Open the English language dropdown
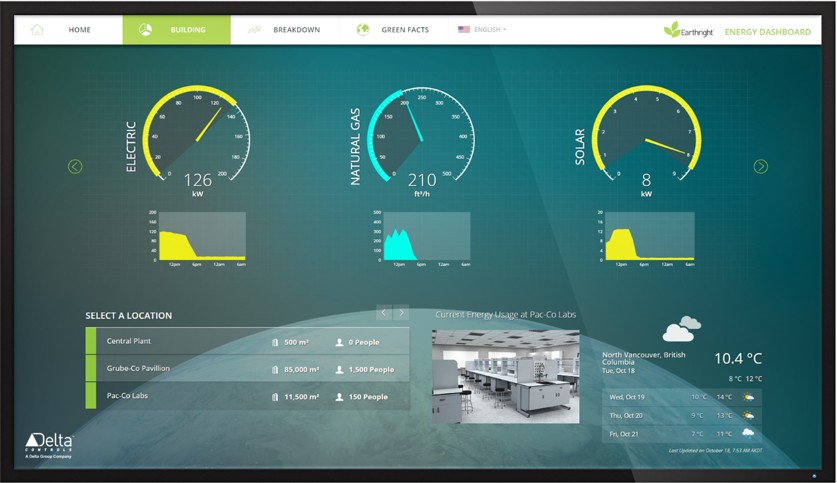 click(482, 30)
